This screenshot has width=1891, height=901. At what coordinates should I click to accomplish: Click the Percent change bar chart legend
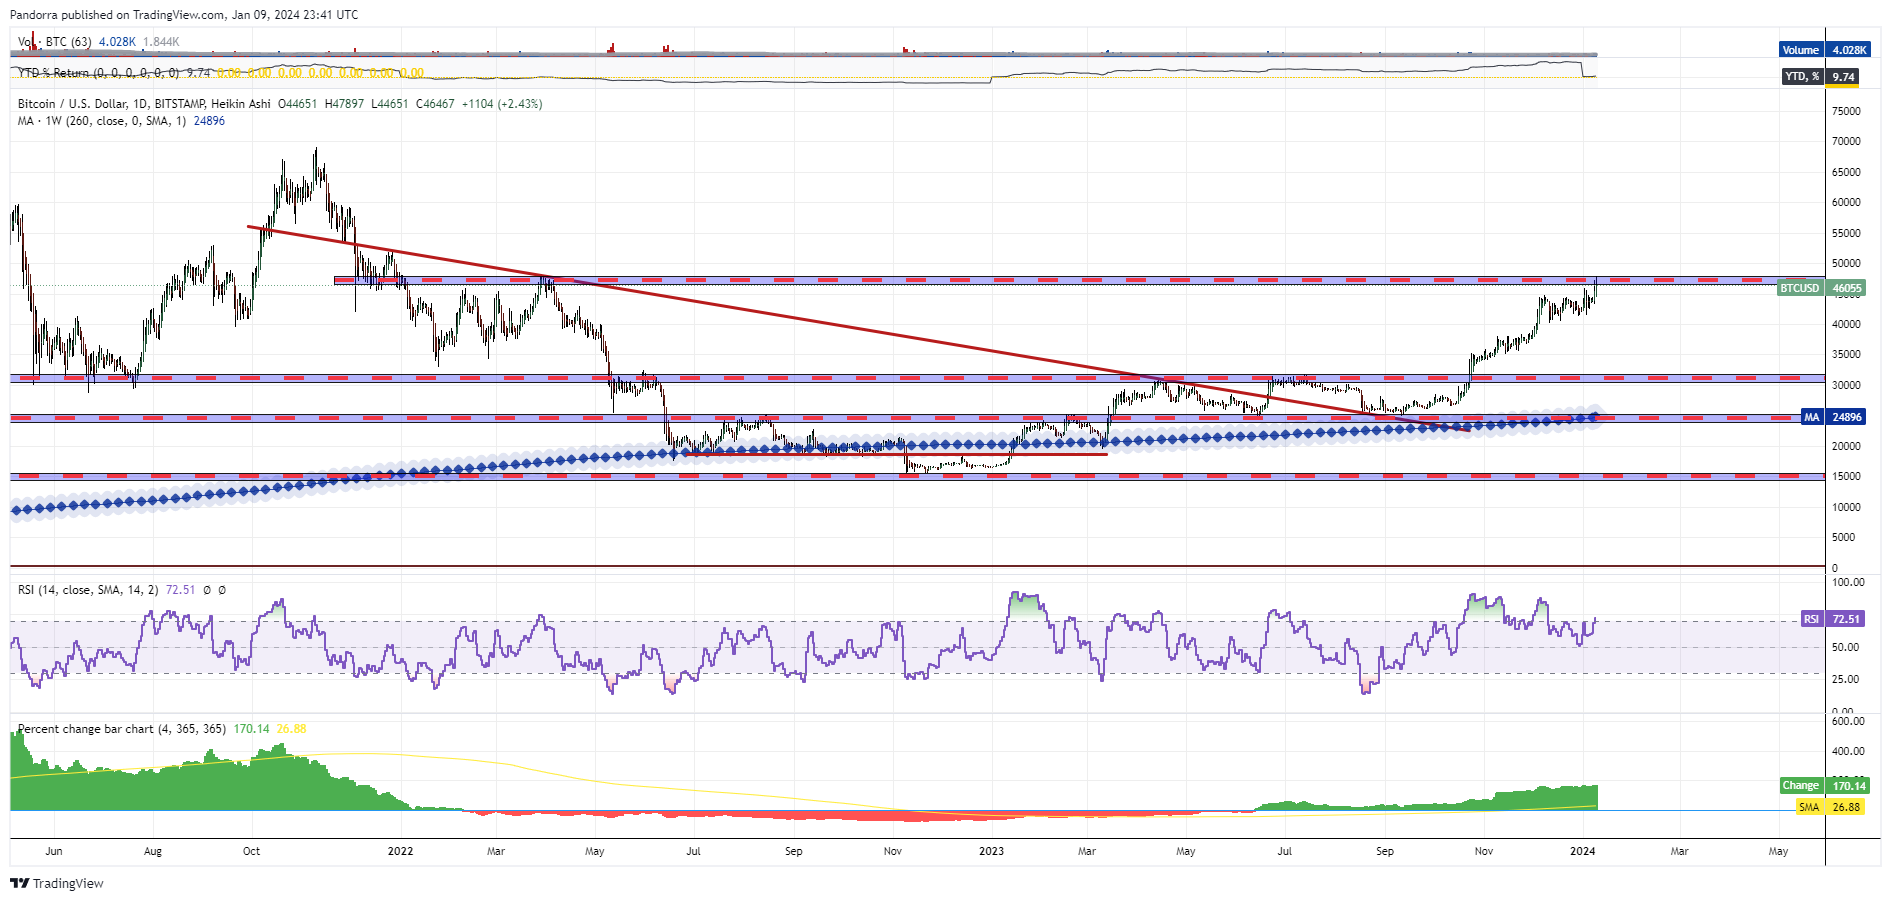(x=122, y=729)
